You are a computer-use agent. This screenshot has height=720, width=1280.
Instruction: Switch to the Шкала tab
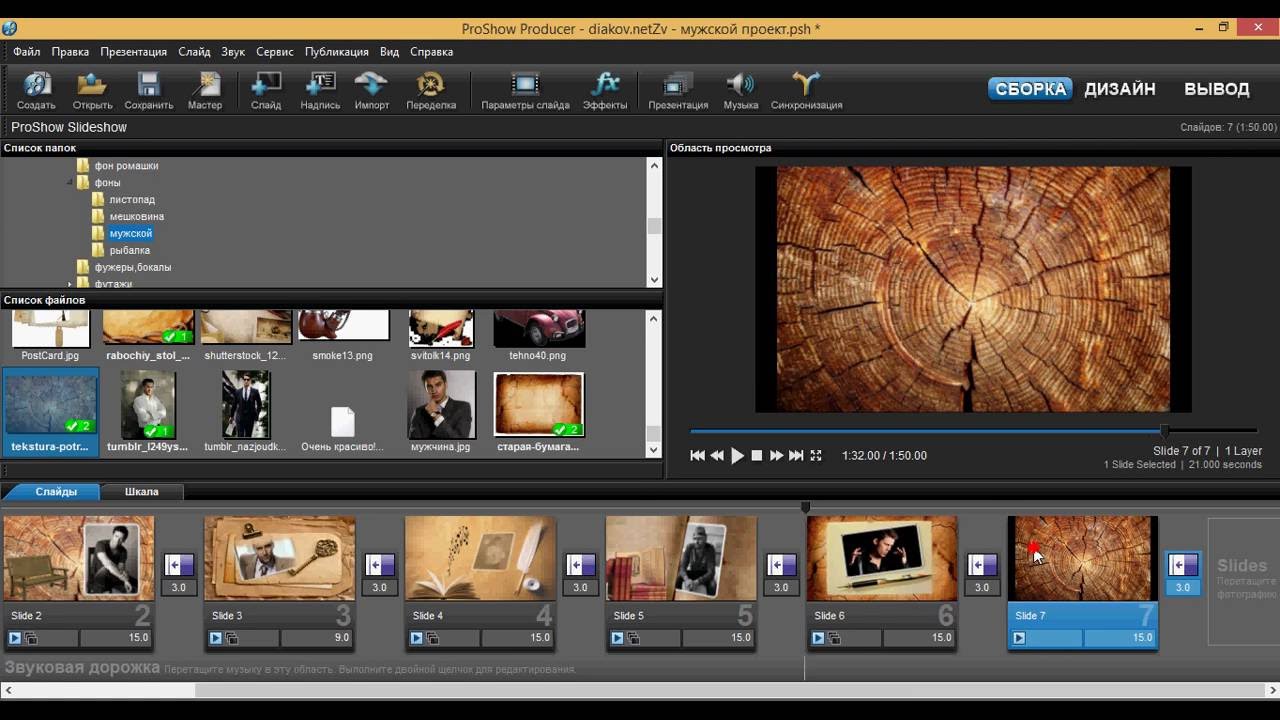click(141, 491)
